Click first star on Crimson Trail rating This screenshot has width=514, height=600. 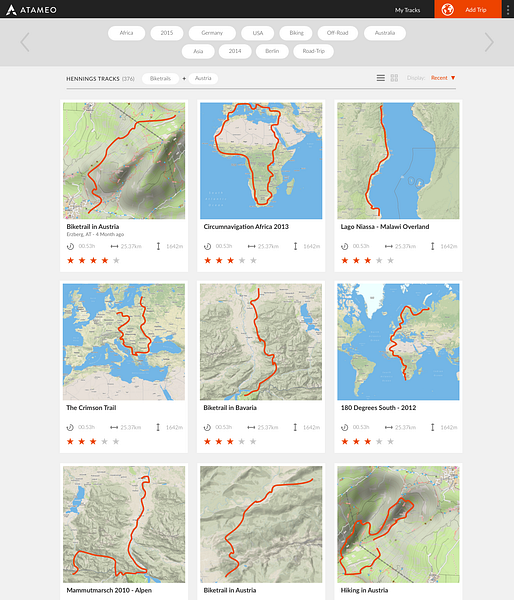coord(70,442)
